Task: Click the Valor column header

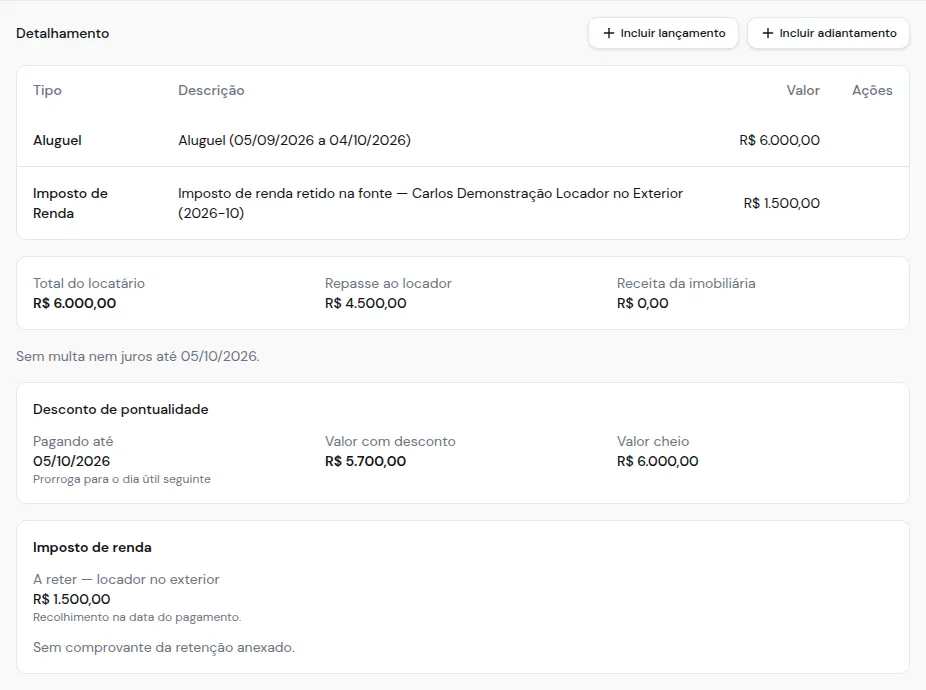Action: 803,90
